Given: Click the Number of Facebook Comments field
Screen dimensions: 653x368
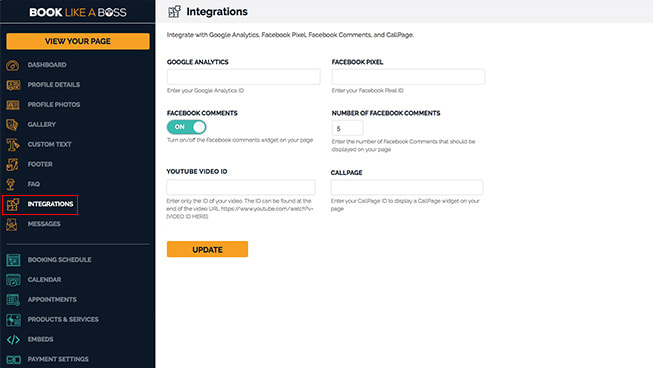Looking at the screenshot, I should 347,128.
